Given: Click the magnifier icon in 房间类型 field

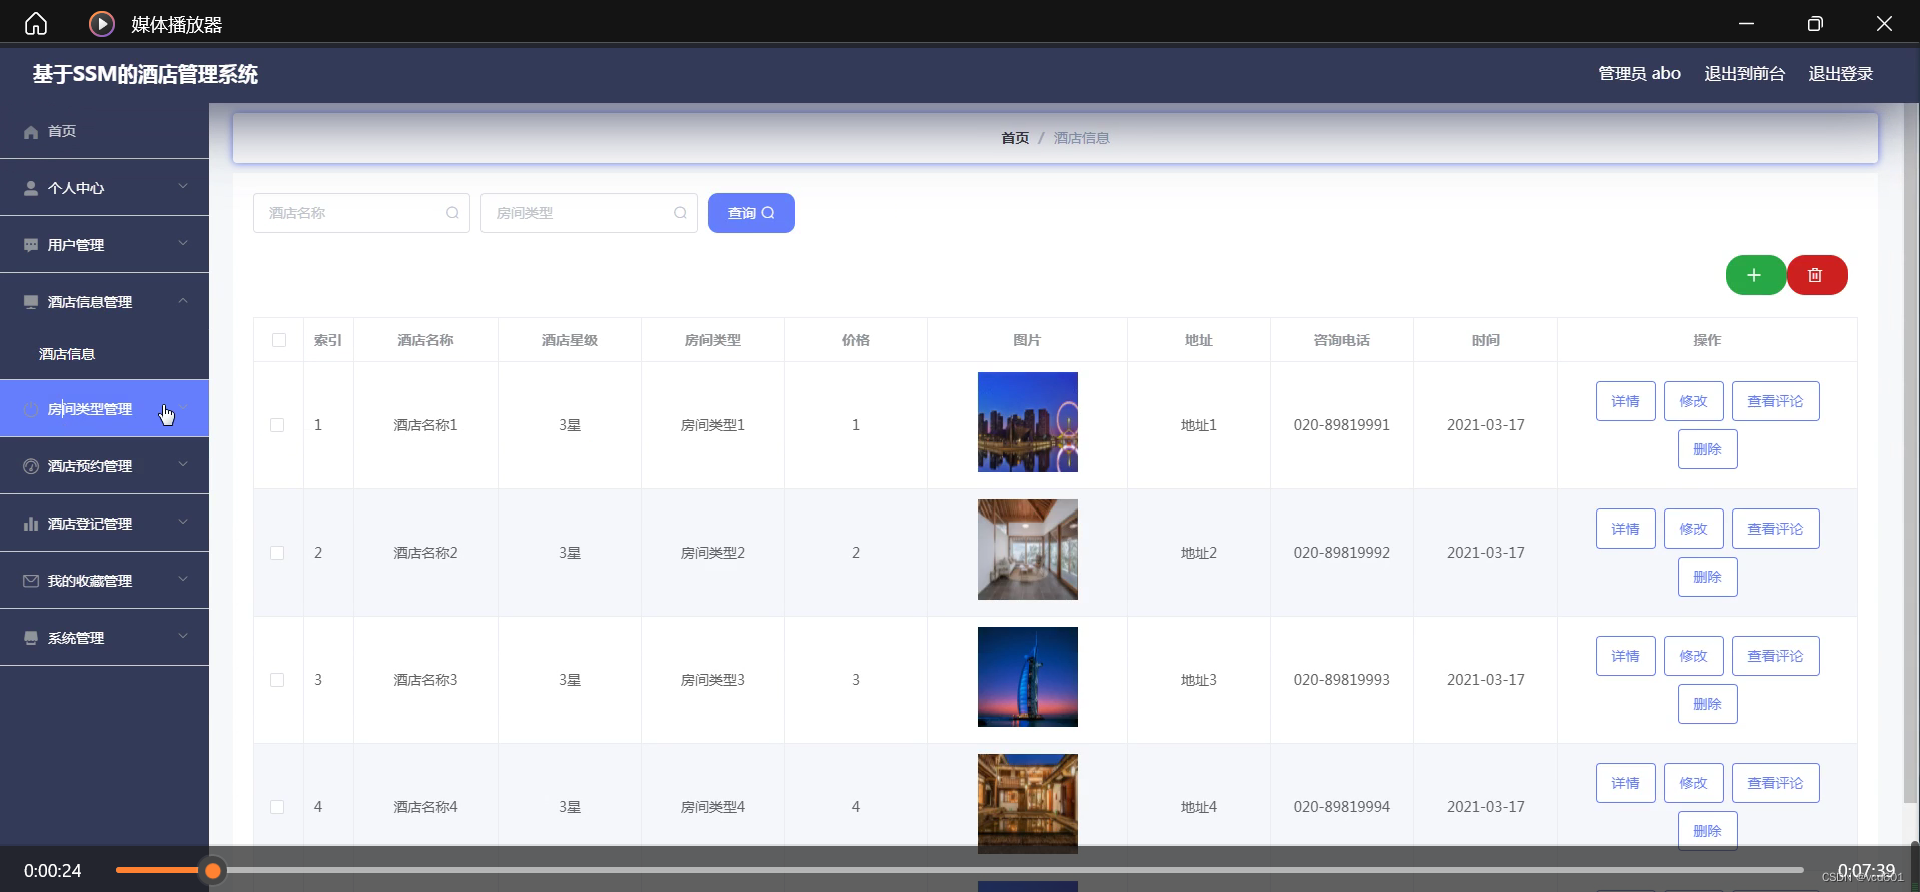Looking at the screenshot, I should pos(680,213).
